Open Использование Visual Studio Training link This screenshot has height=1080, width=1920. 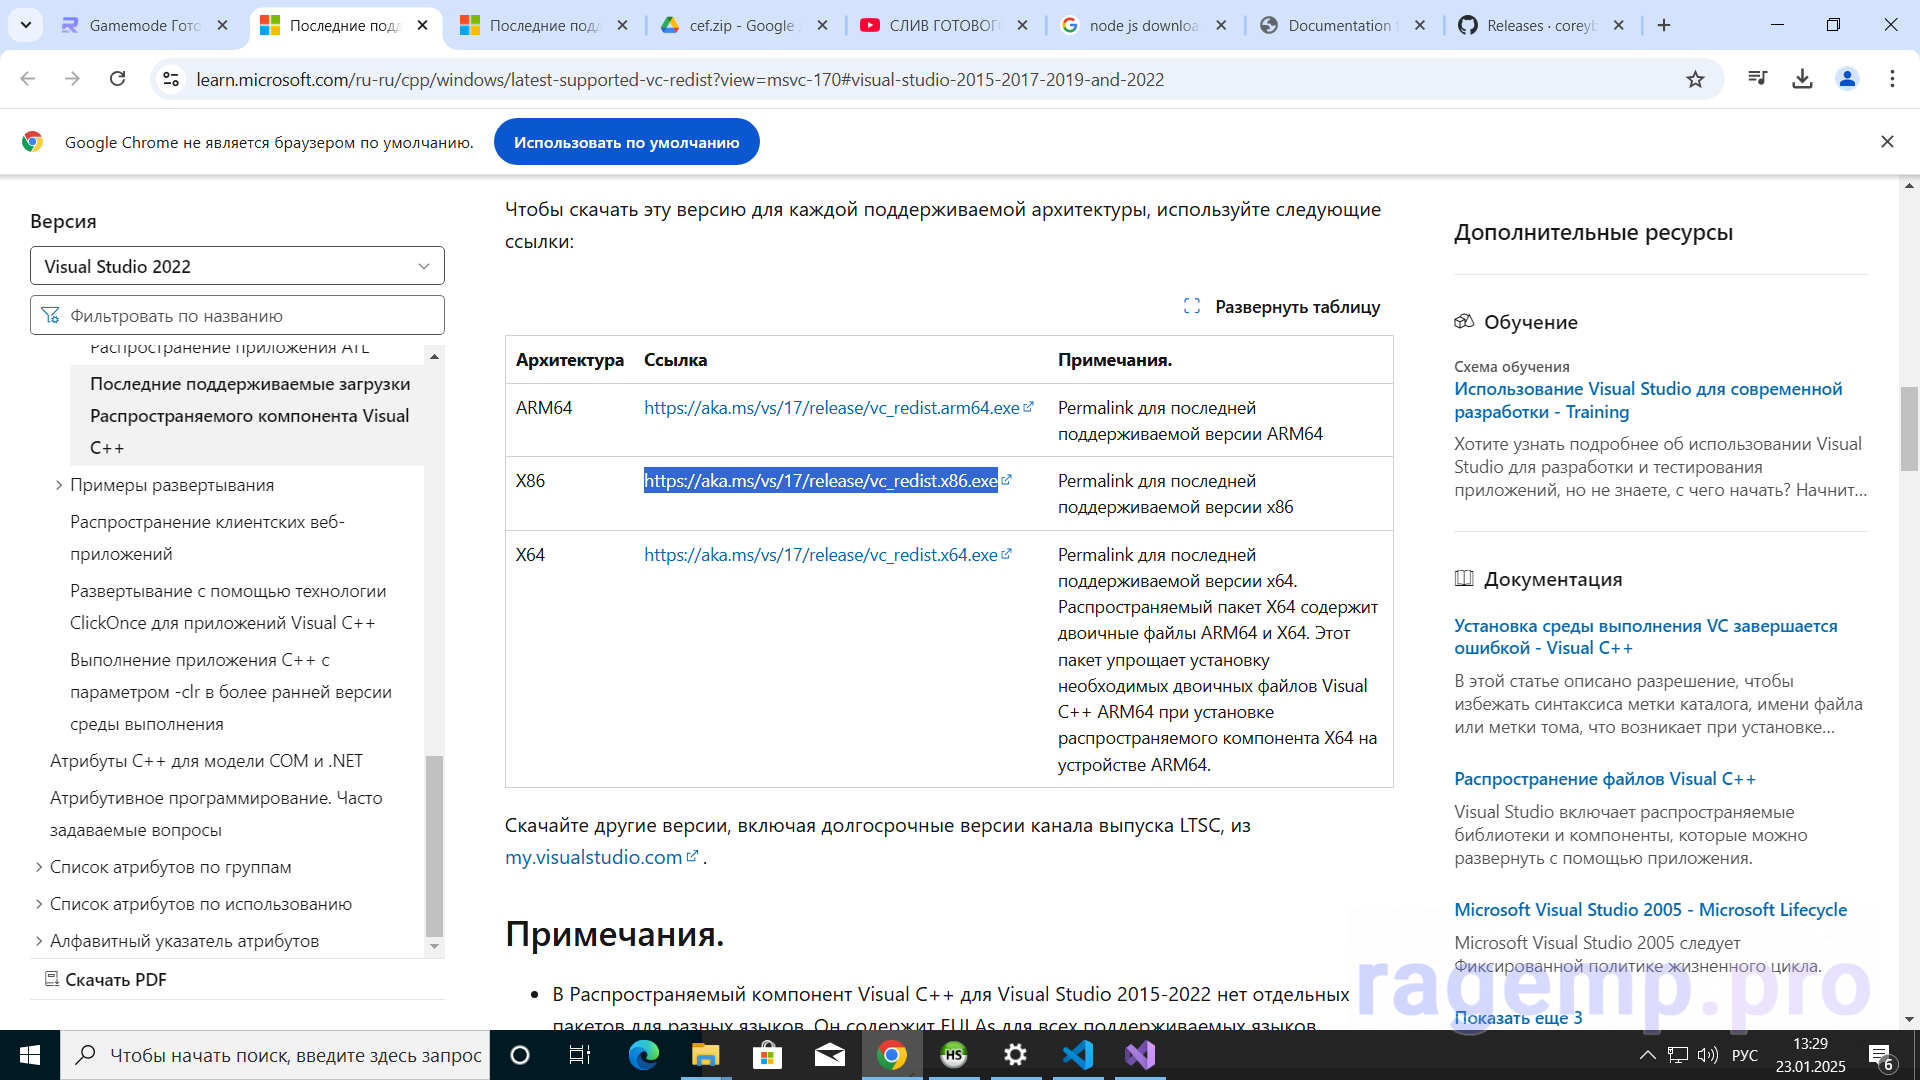pyautogui.click(x=1648, y=400)
